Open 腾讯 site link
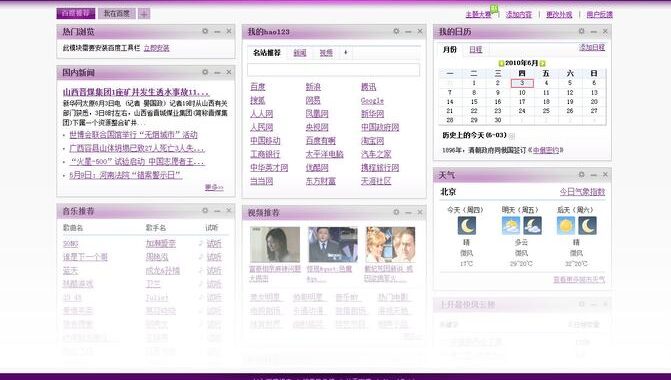This screenshot has width=671, height=380. [368, 87]
